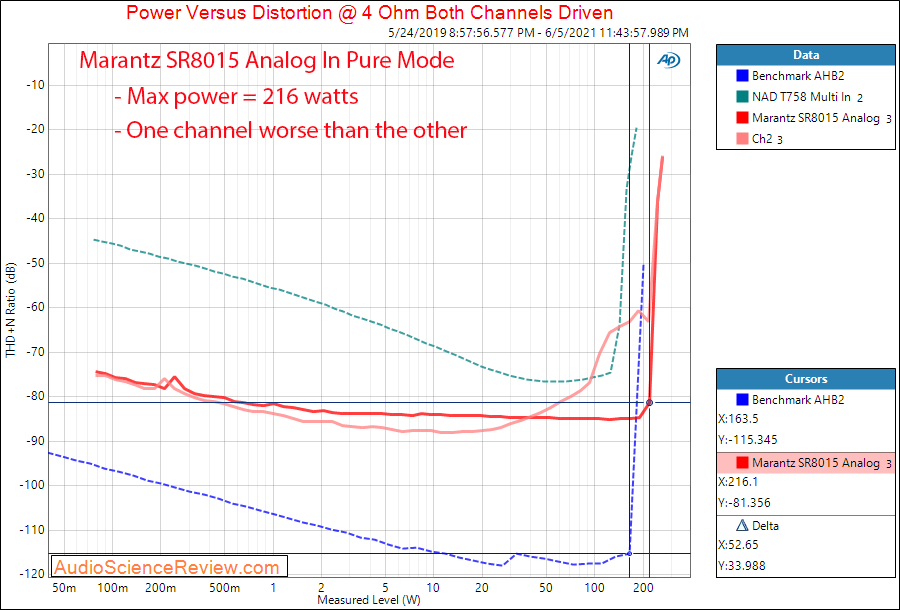Click the Marantz SR8015 Analog In Pure Mode annotation
Screen dimensions: 900x610
267,60
